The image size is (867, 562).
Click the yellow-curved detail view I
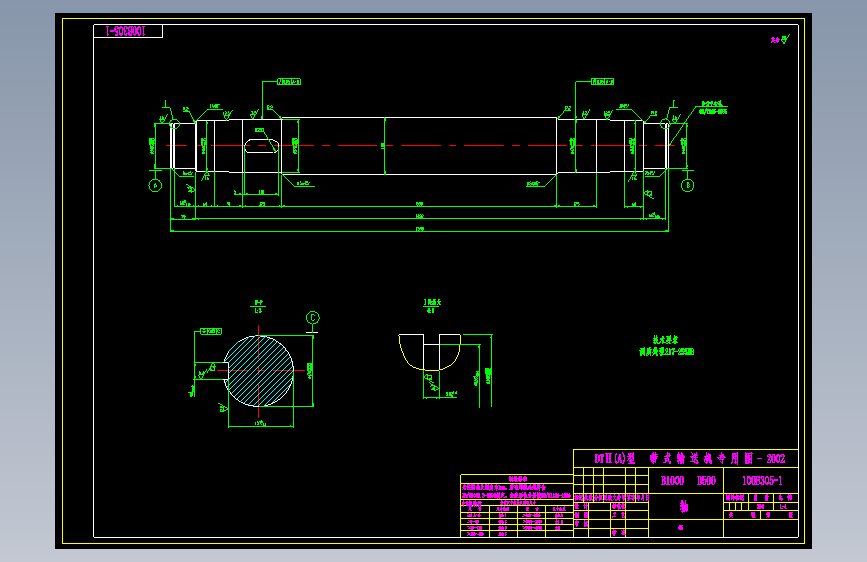[430, 352]
